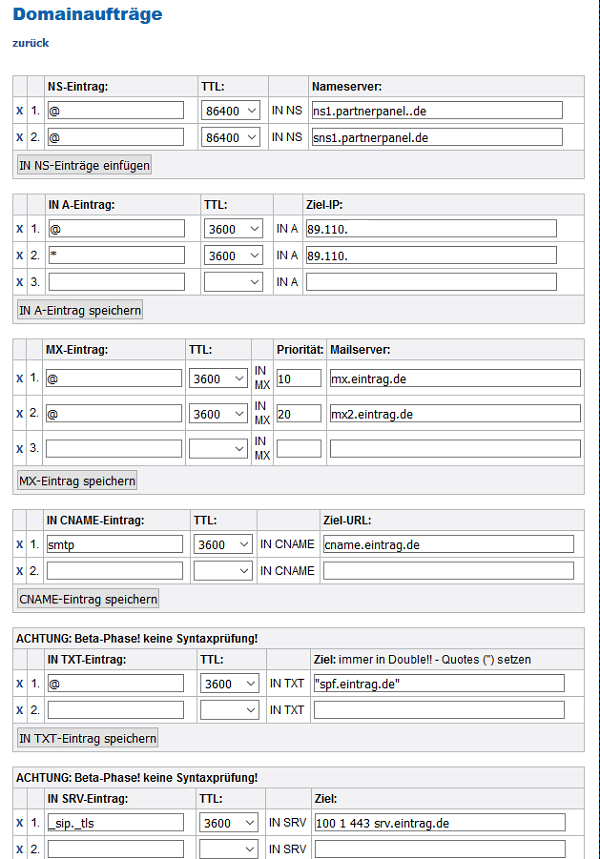This screenshot has height=859, width=600.
Task: Click X beside empty SRV row 2
Action: pos(20,850)
